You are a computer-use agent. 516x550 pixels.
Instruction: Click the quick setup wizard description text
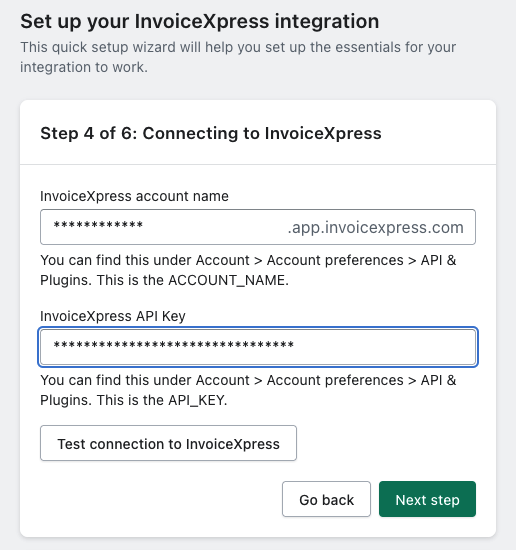pyautogui.click(x=238, y=57)
